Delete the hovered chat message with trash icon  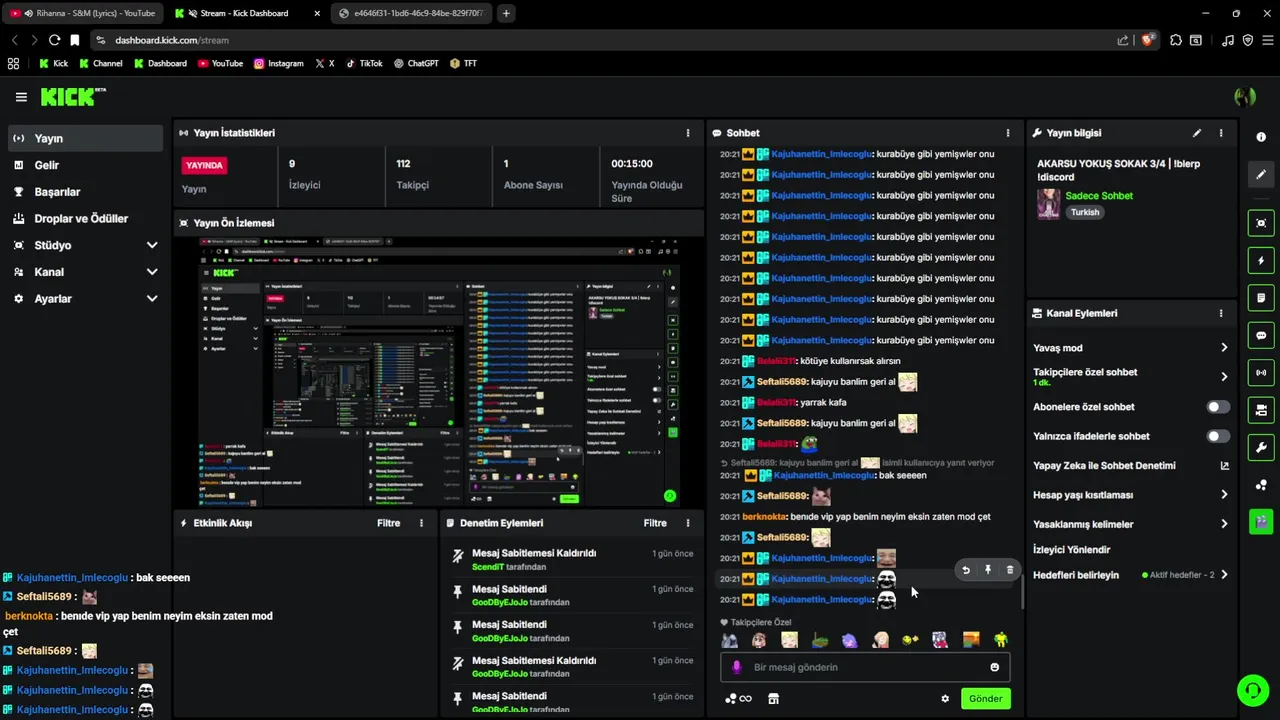pyautogui.click(x=1010, y=570)
